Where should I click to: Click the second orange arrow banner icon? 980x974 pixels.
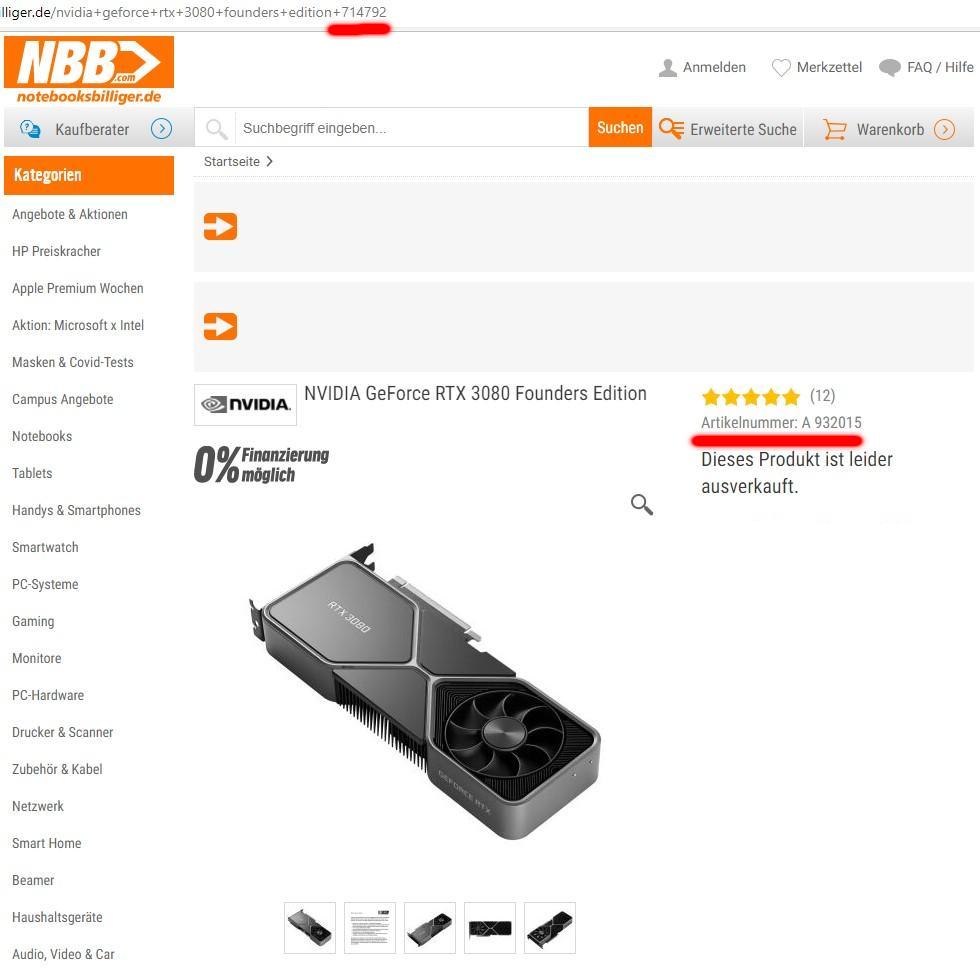[220, 326]
